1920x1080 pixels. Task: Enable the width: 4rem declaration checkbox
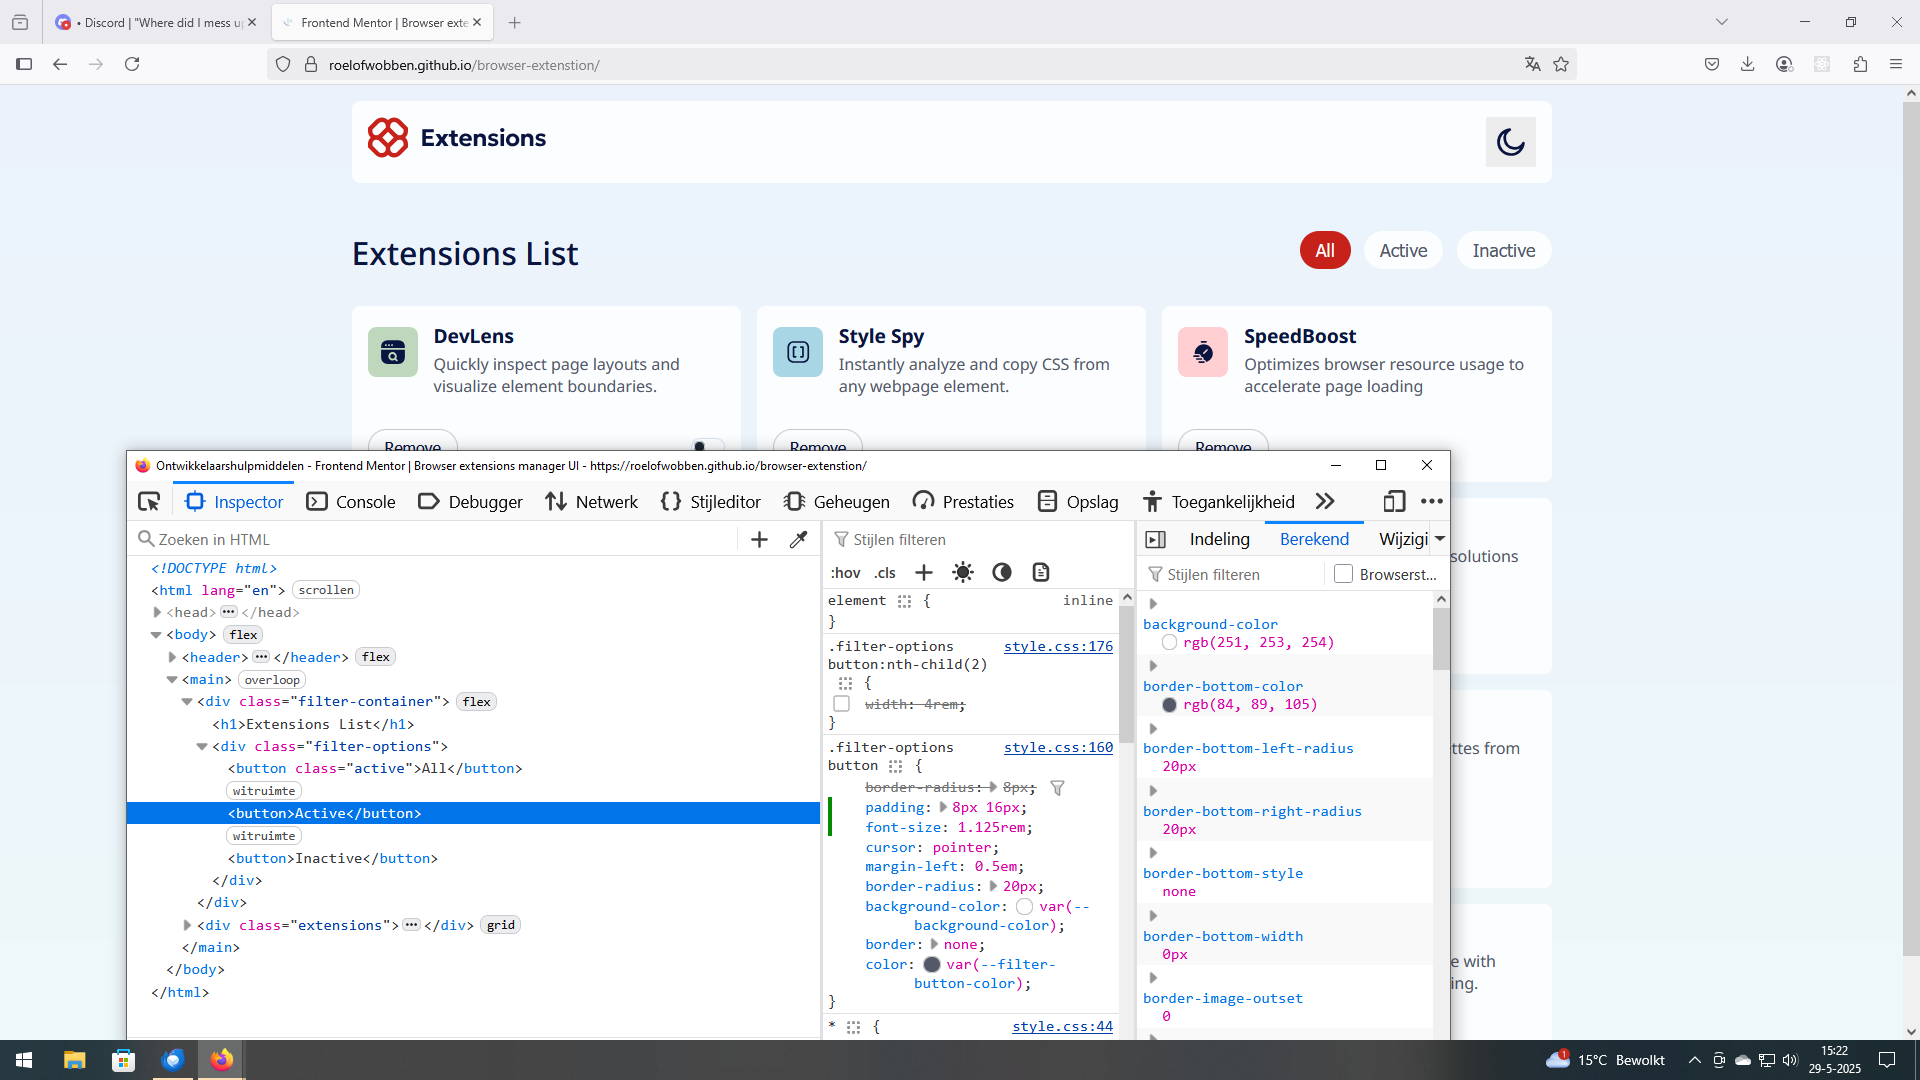click(842, 705)
